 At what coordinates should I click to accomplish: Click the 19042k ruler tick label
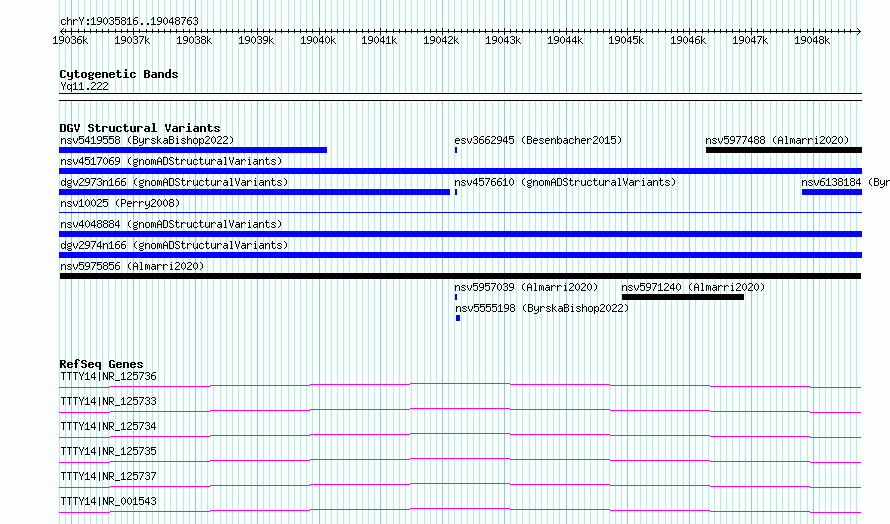[442, 40]
